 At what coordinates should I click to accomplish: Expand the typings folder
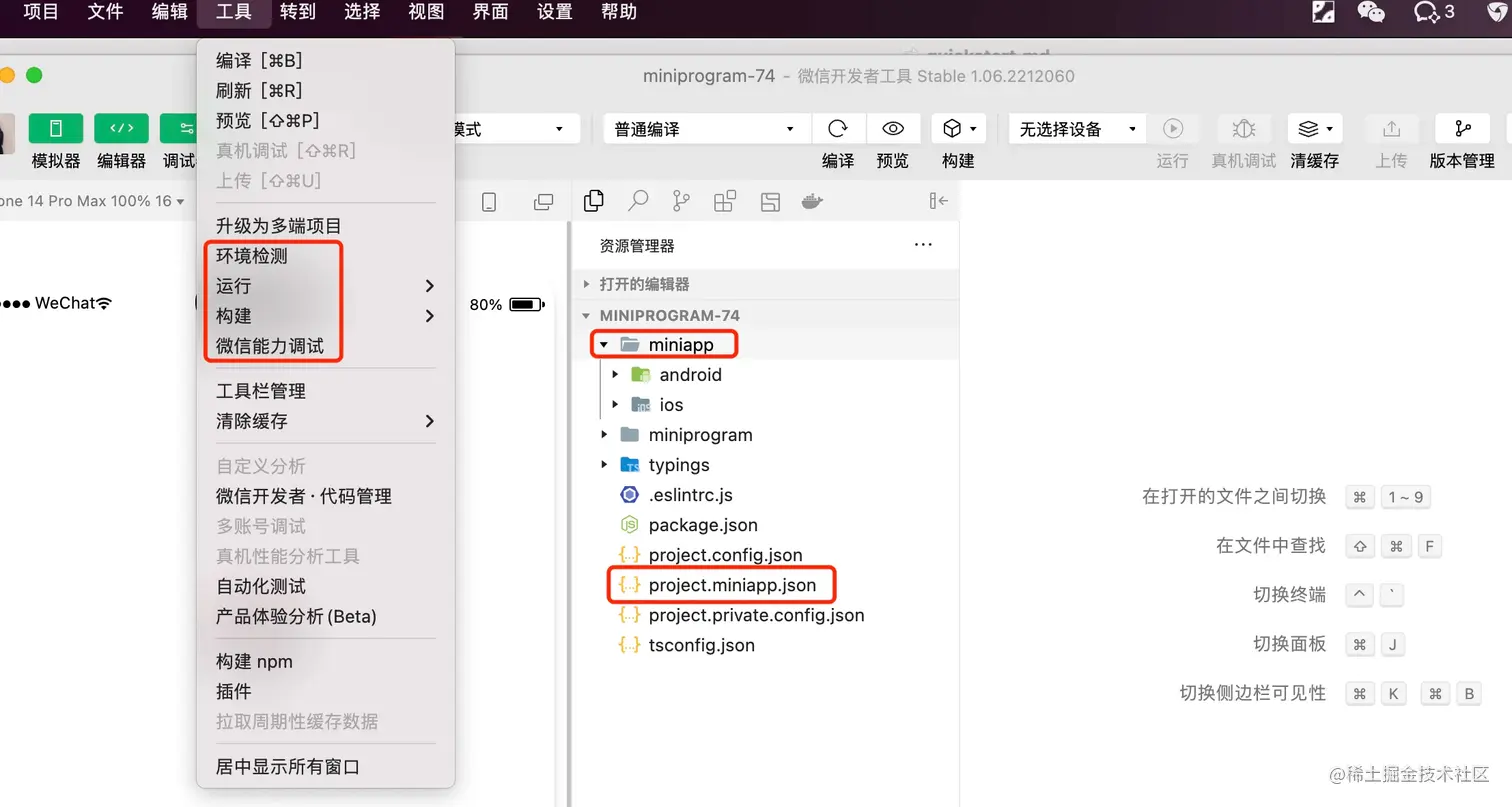click(x=766, y=465)
